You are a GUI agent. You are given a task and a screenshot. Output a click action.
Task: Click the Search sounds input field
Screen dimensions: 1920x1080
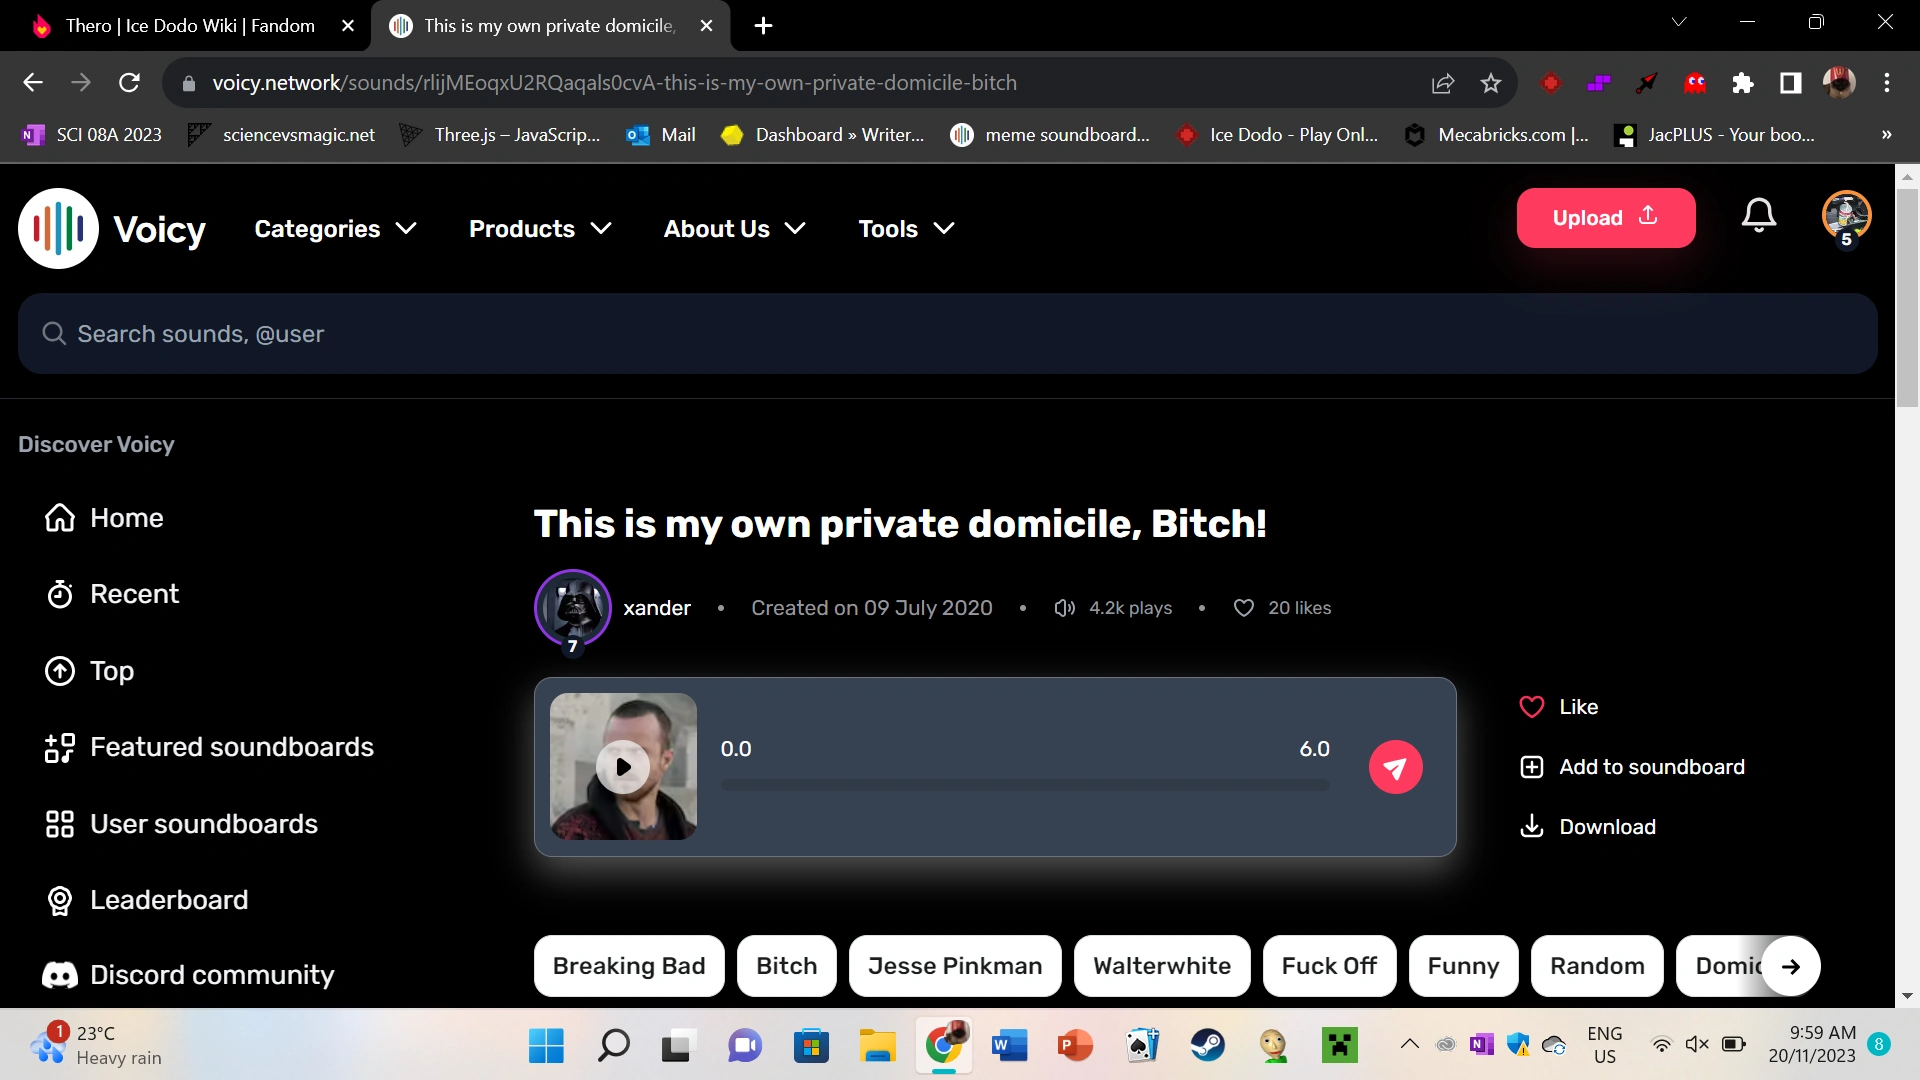tap(947, 334)
